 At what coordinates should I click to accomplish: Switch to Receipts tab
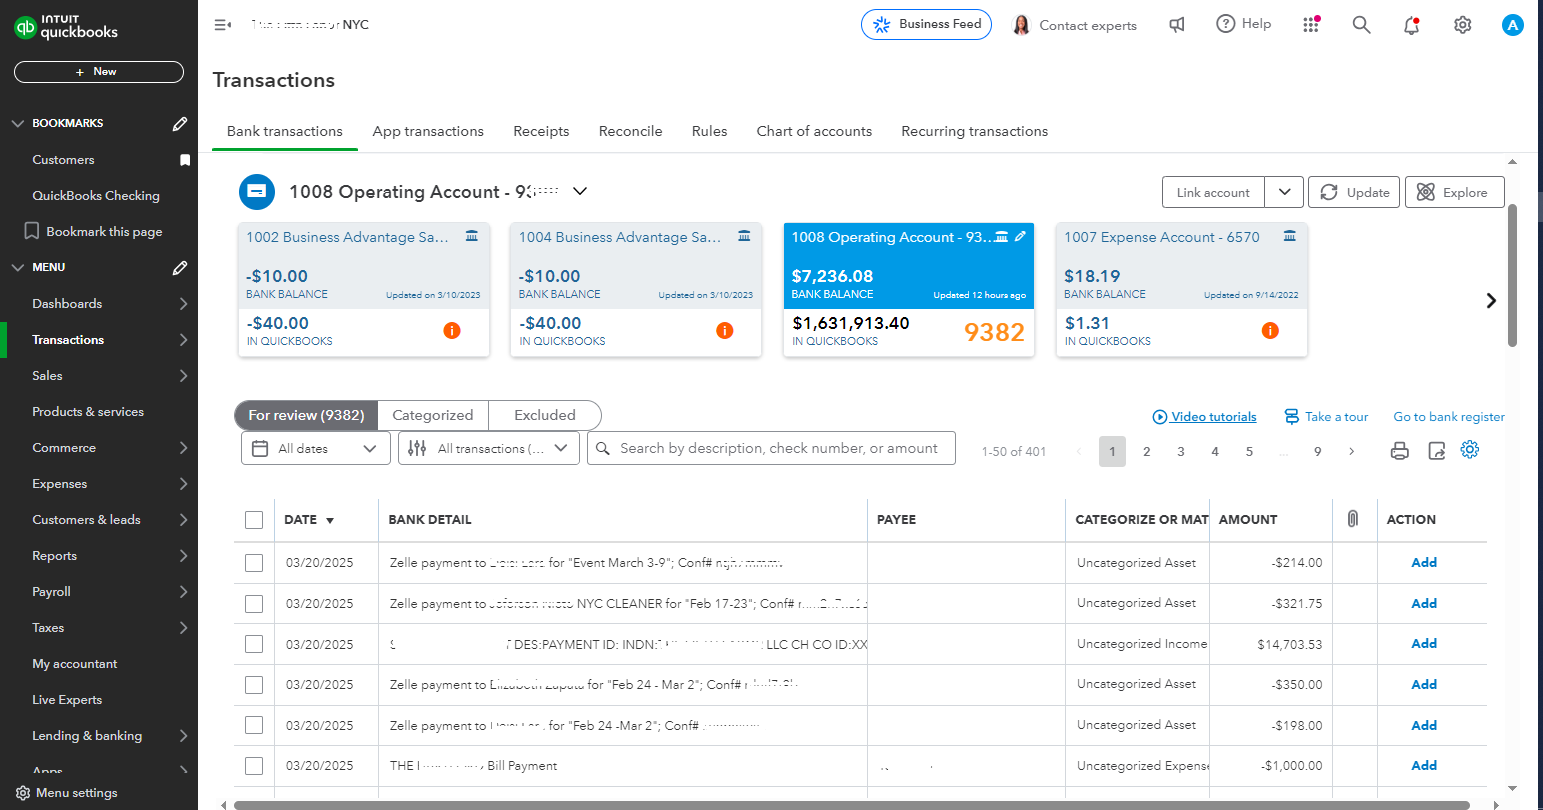click(x=541, y=131)
